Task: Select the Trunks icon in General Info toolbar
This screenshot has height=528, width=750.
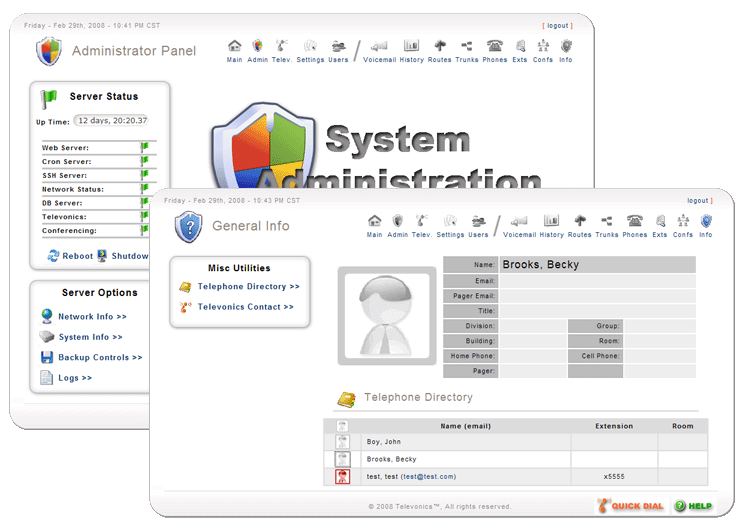Action: 607,222
